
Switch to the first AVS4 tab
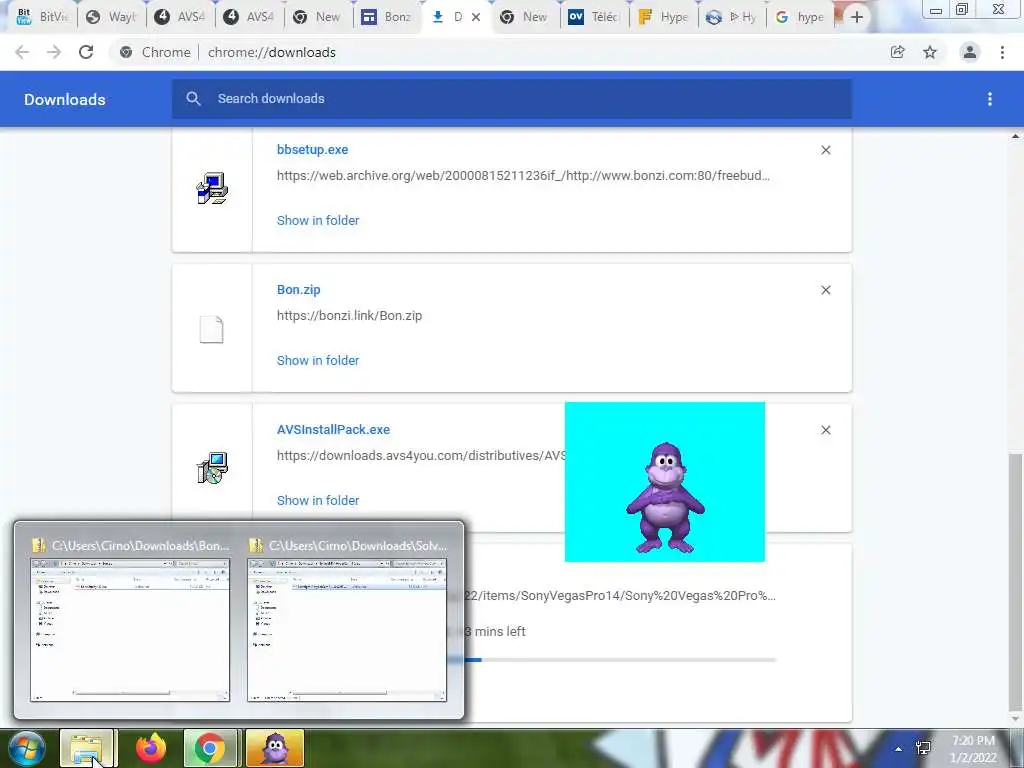click(180, 17)
